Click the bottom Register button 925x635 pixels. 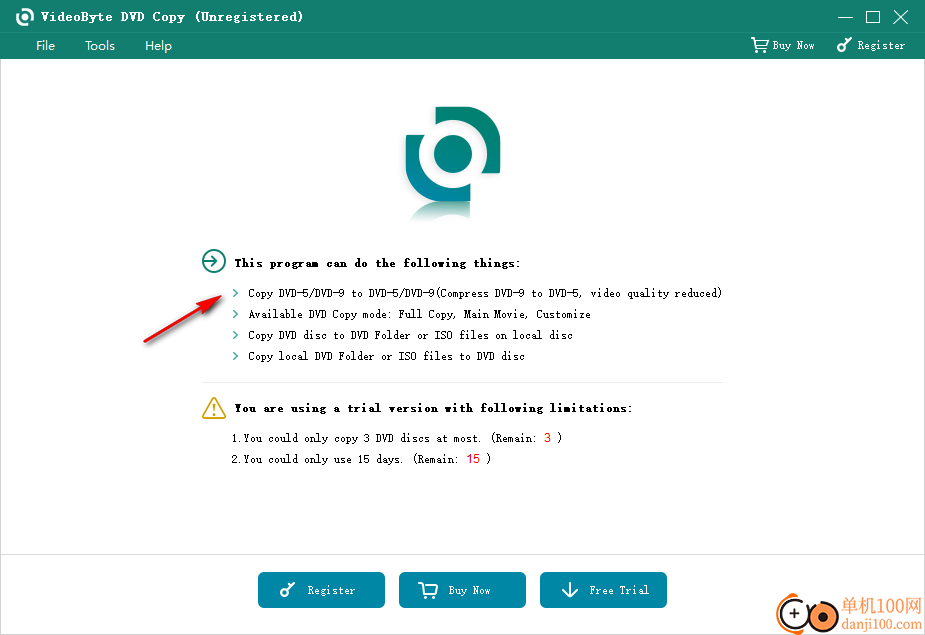pos(322,590)
